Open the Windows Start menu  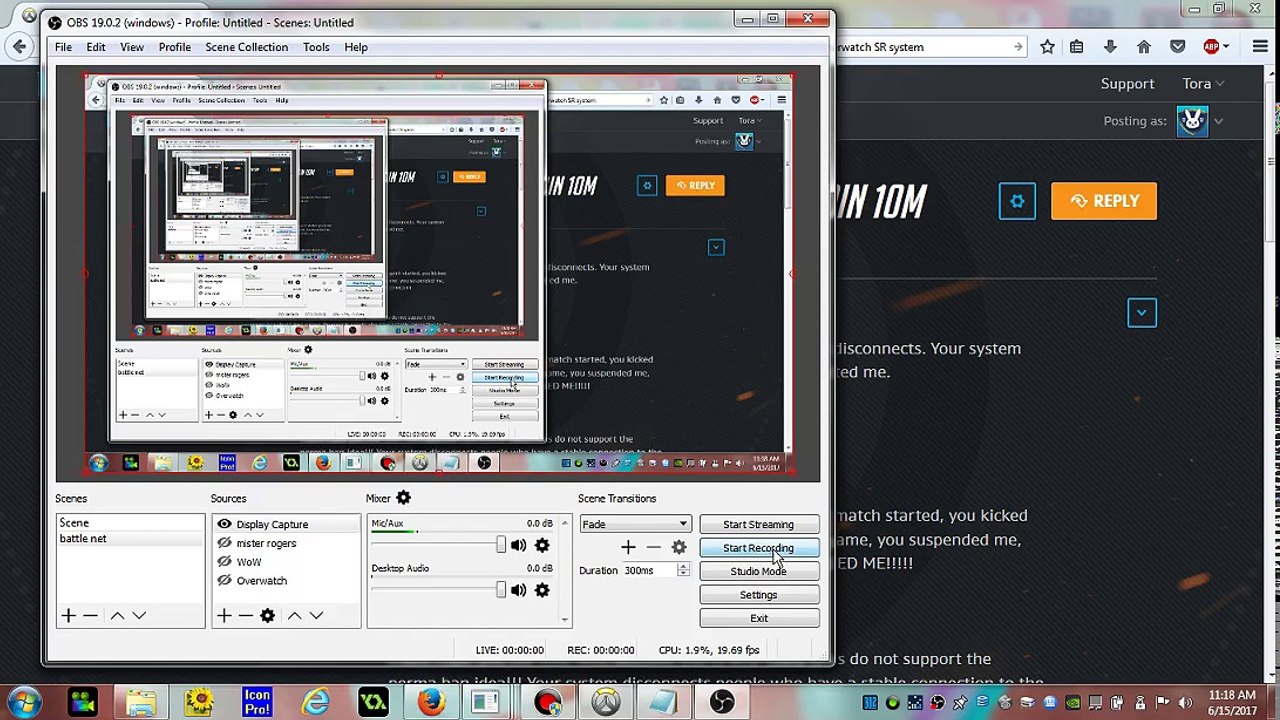tap(22, 702)
